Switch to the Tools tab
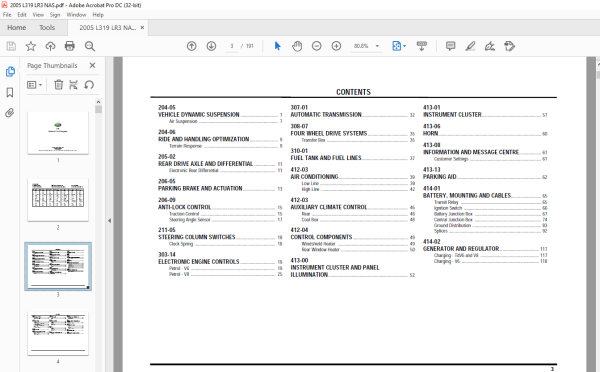Viewport: 600px width, 372px height. coord(47,28)
